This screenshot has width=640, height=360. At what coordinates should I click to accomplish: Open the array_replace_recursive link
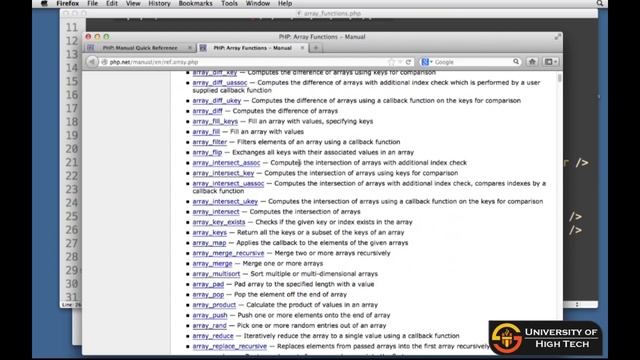click(x=229, y=346)
